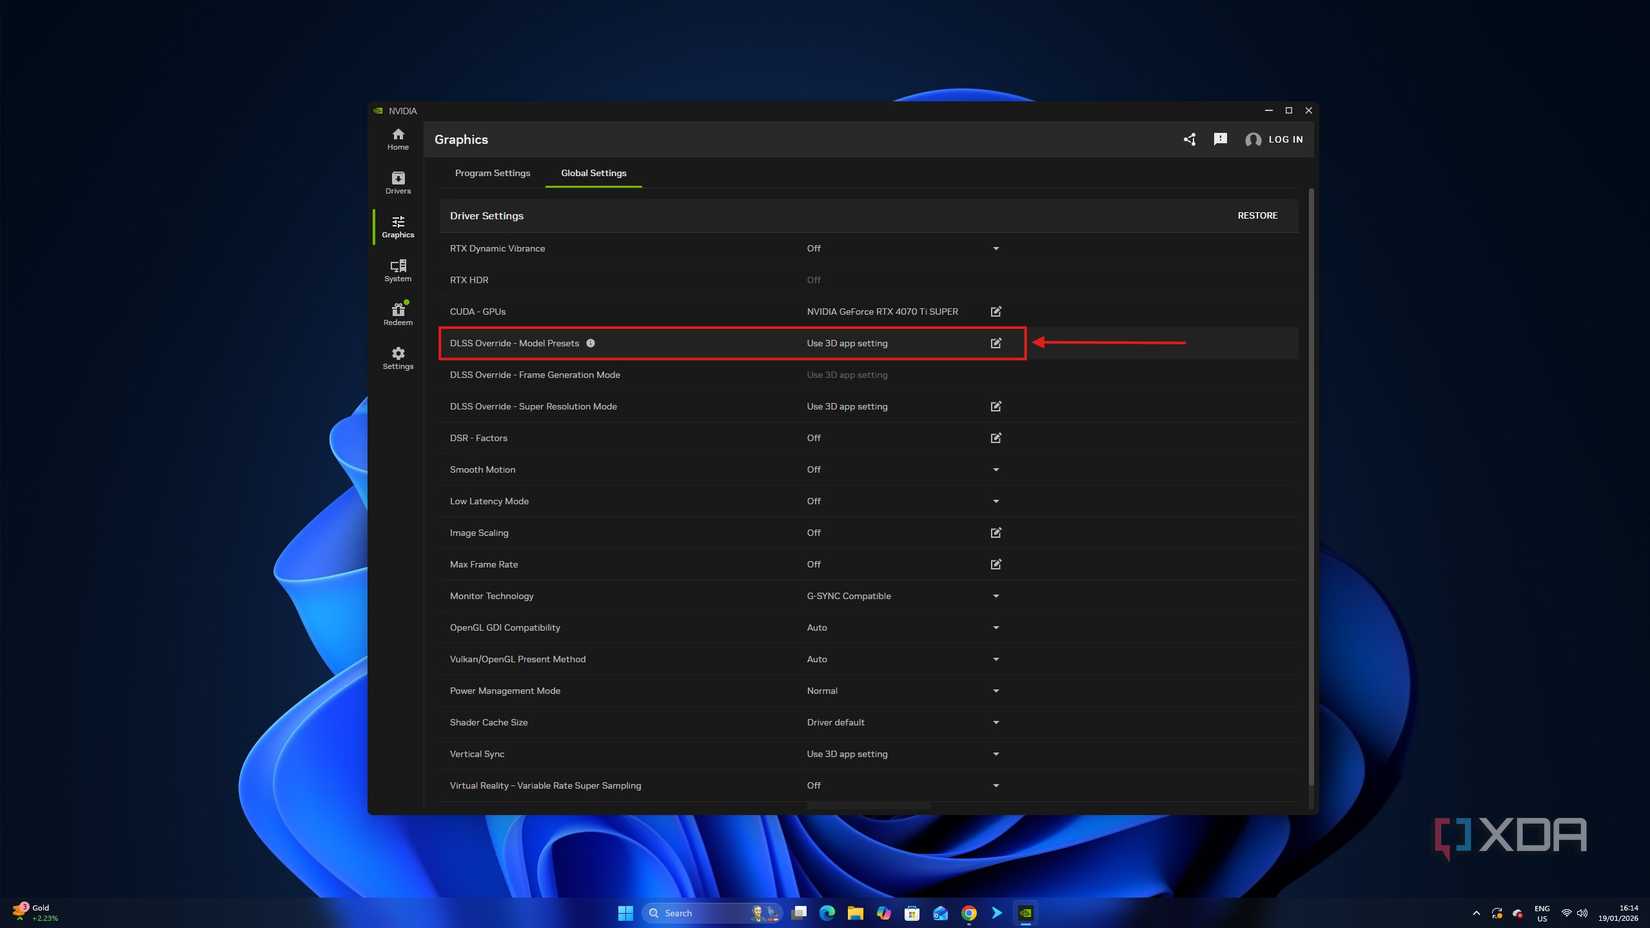Open the RTX Dynamic Vibrance dropdown
Image resolution: width=1650 pixels, height=928 pixels.
[995, 248]
